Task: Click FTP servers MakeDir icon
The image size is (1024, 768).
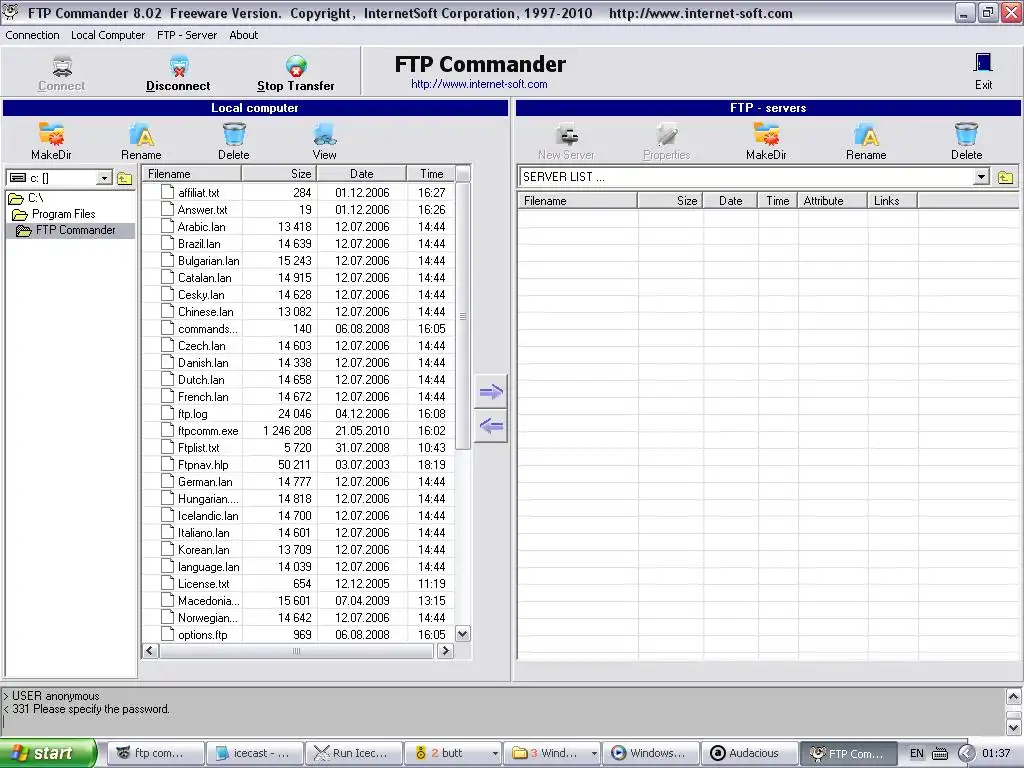Action: click(x=766, y=135)
